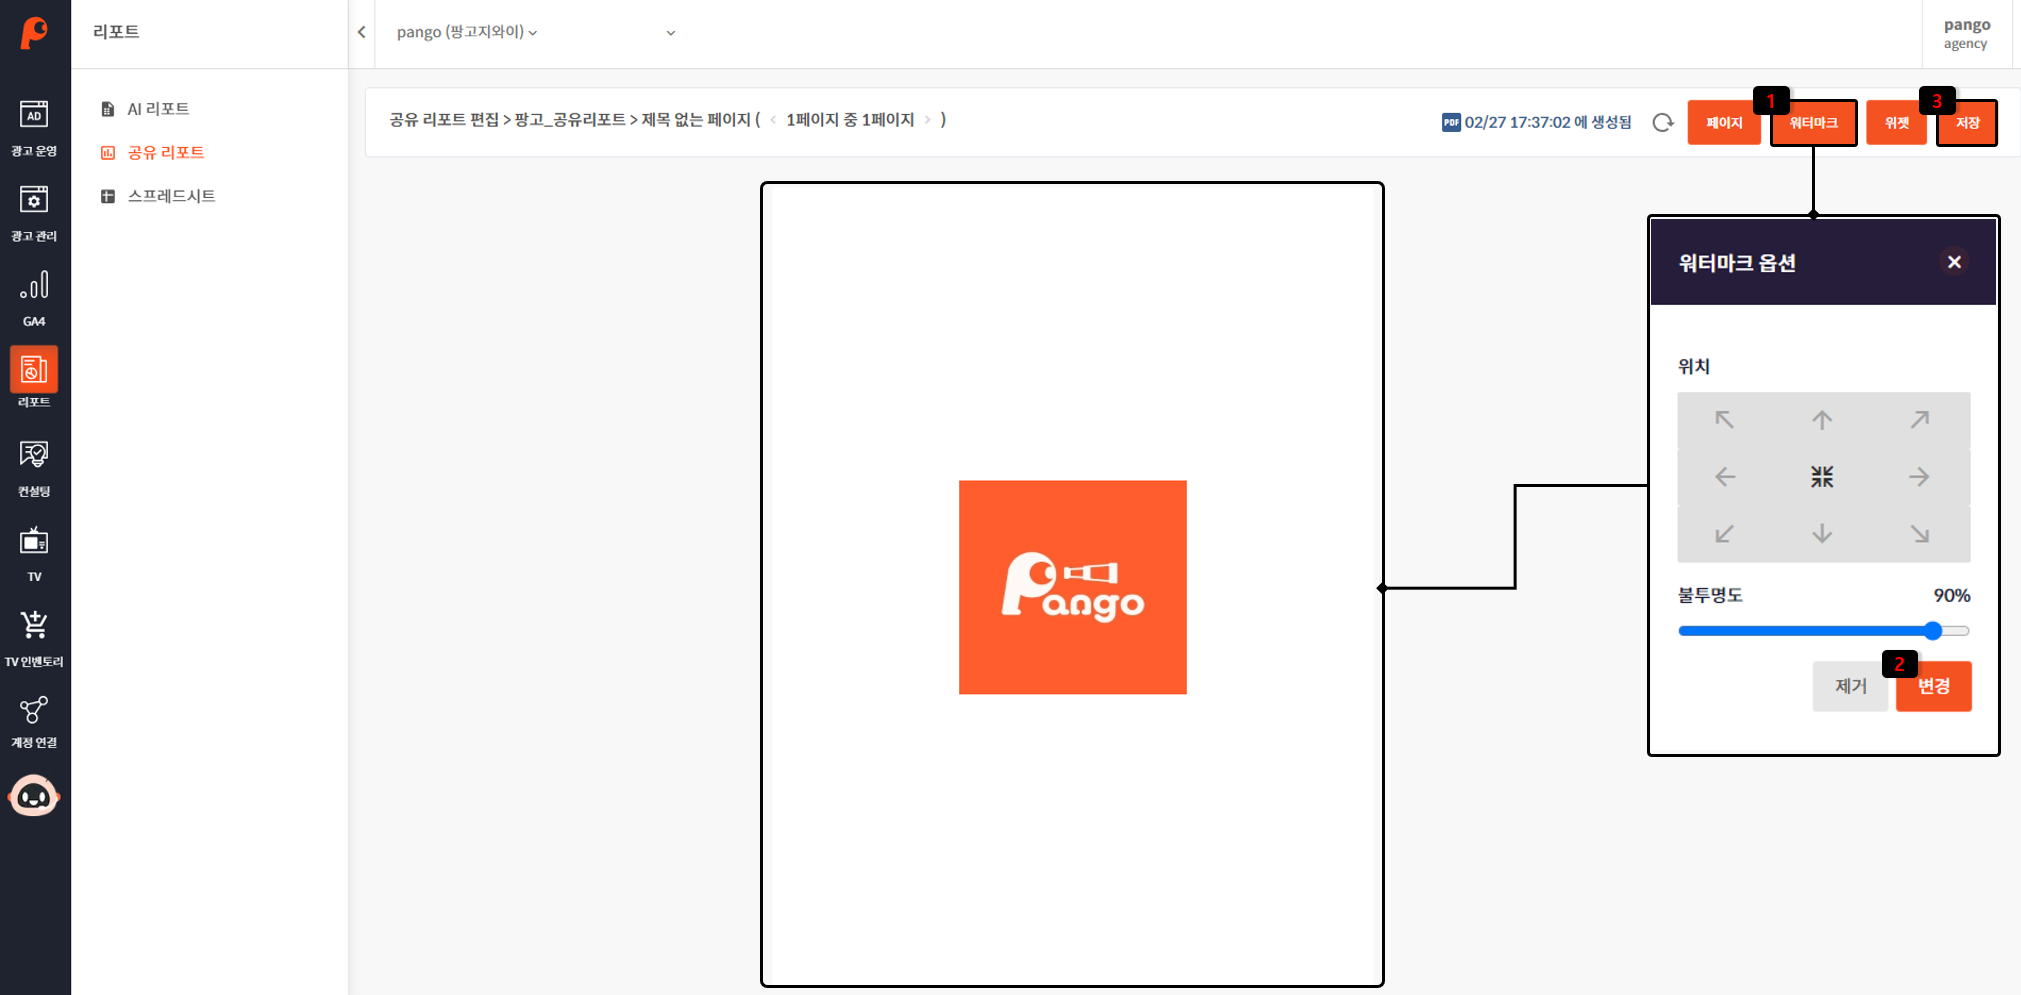Click the 90% opacity value
Screen dimensions: 2021x995
[1951, 596]
